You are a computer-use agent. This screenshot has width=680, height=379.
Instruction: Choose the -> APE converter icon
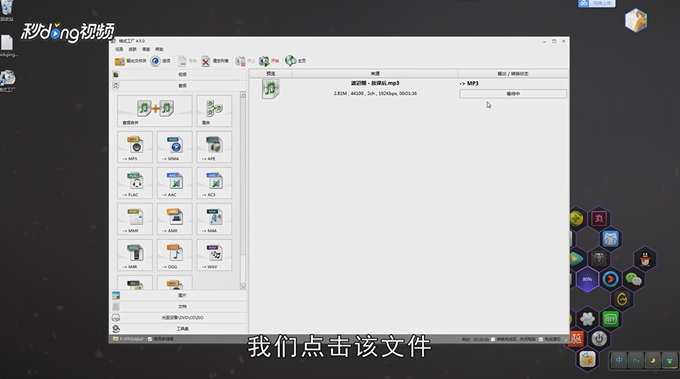[x=214, y=147]
